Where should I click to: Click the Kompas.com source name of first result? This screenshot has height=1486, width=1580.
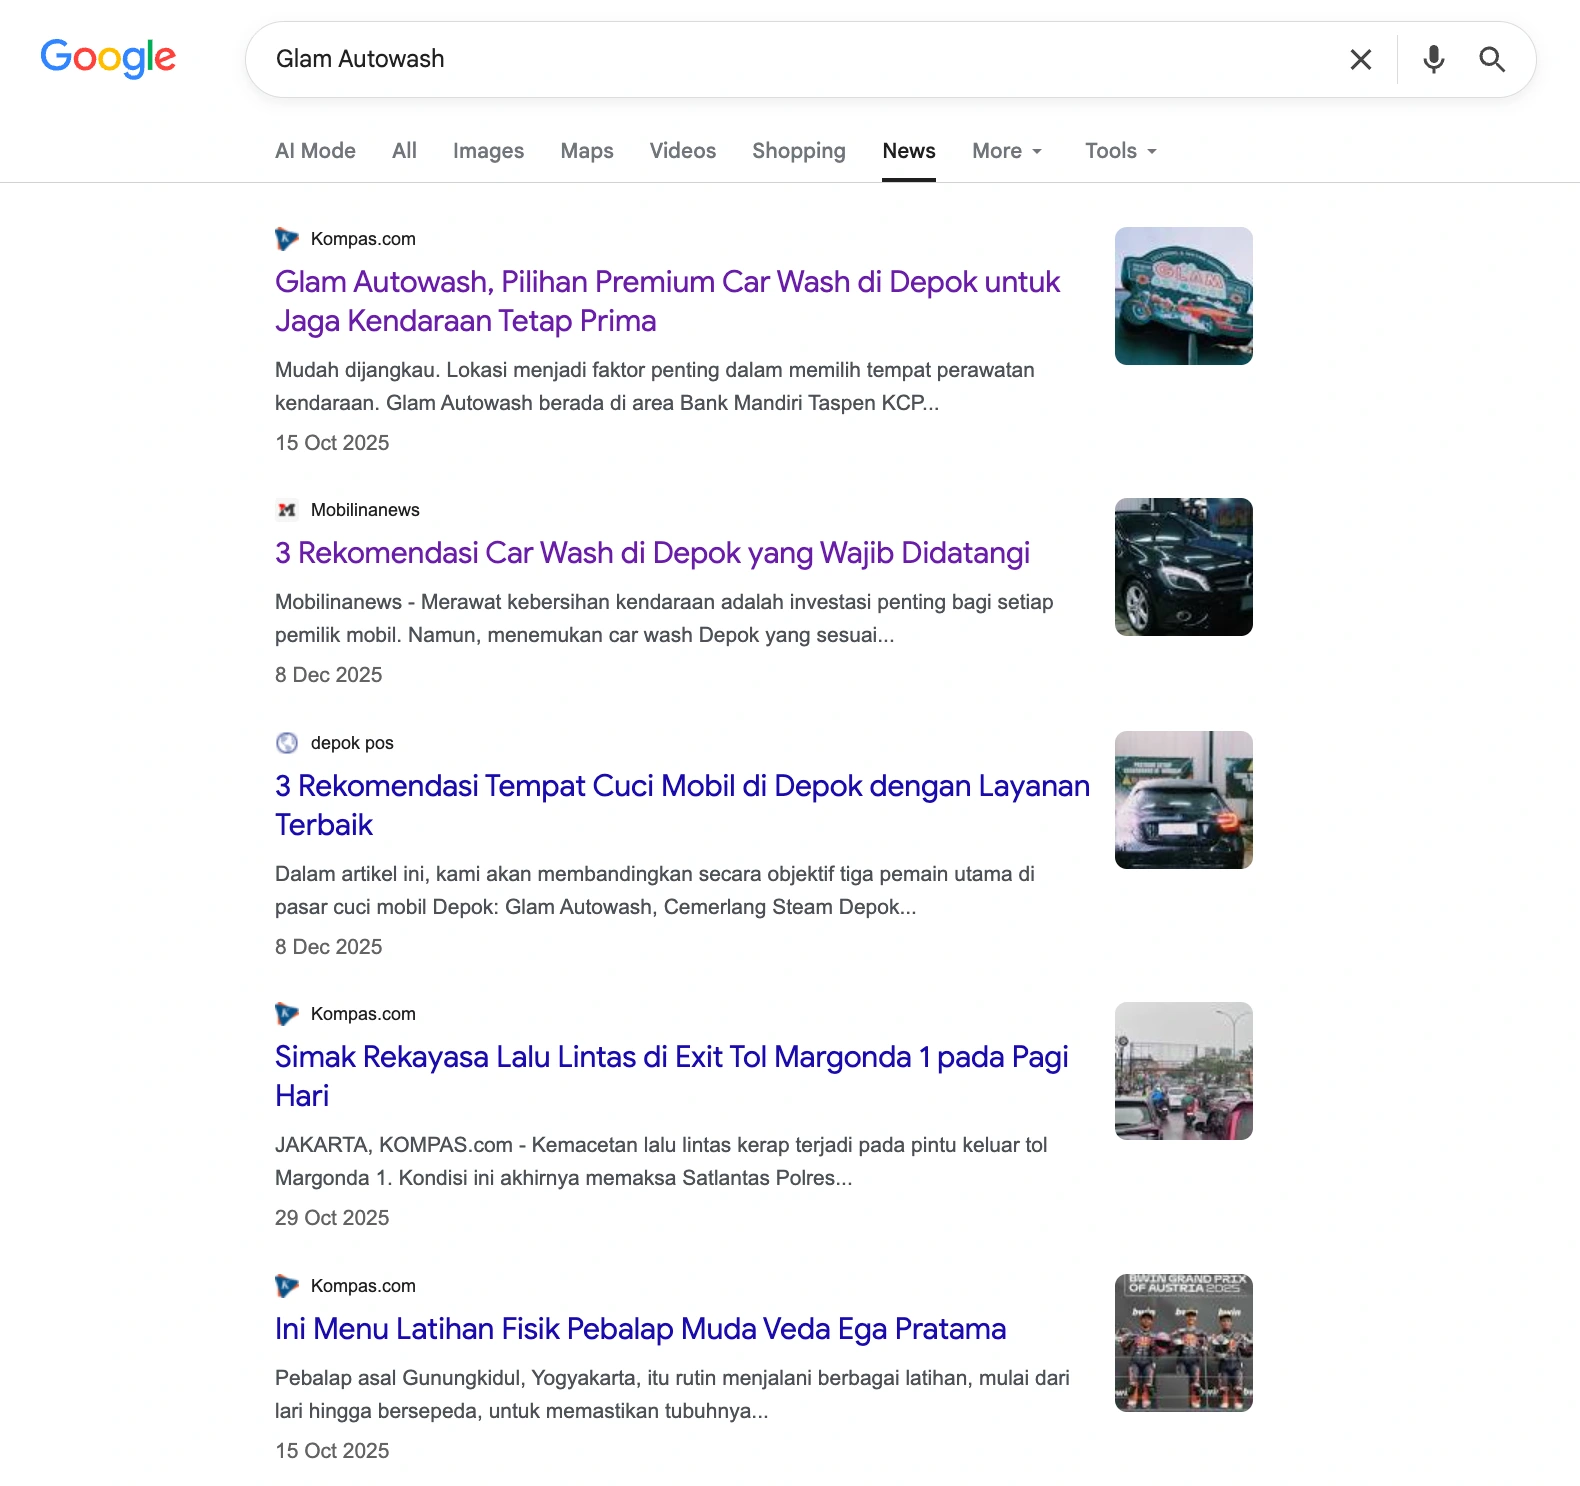(363, 239)
